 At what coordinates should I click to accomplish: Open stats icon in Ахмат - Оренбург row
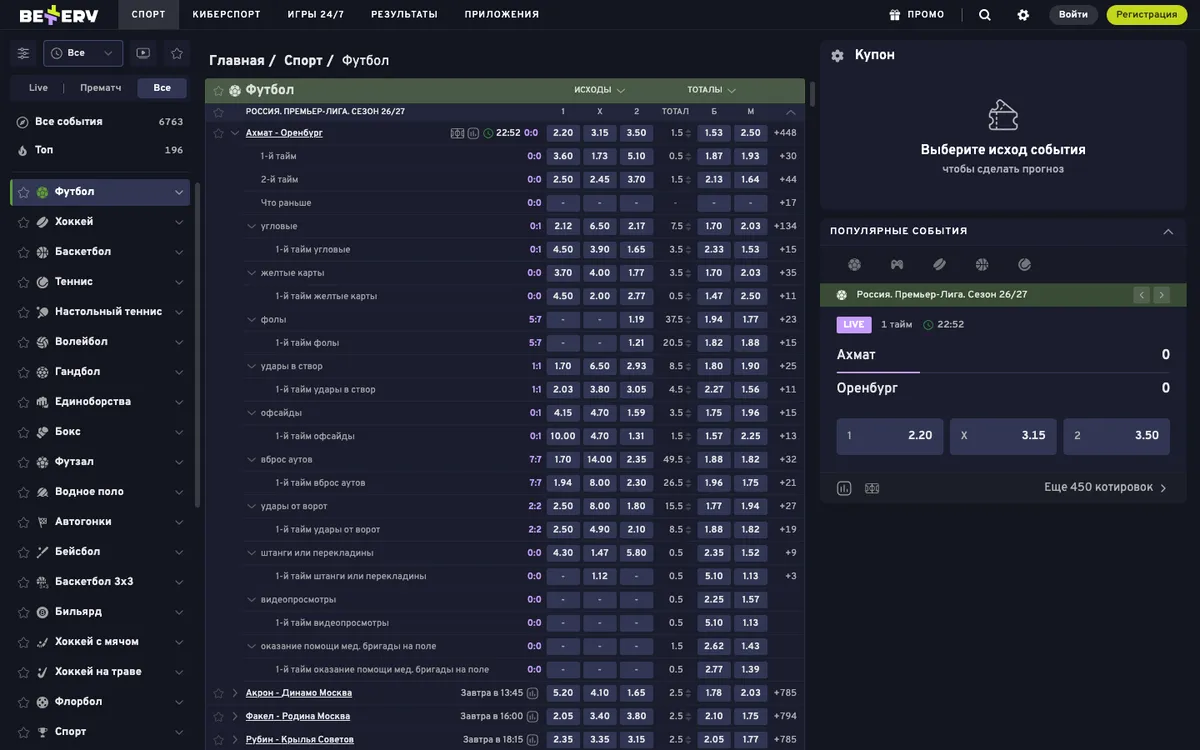[473, 133]
